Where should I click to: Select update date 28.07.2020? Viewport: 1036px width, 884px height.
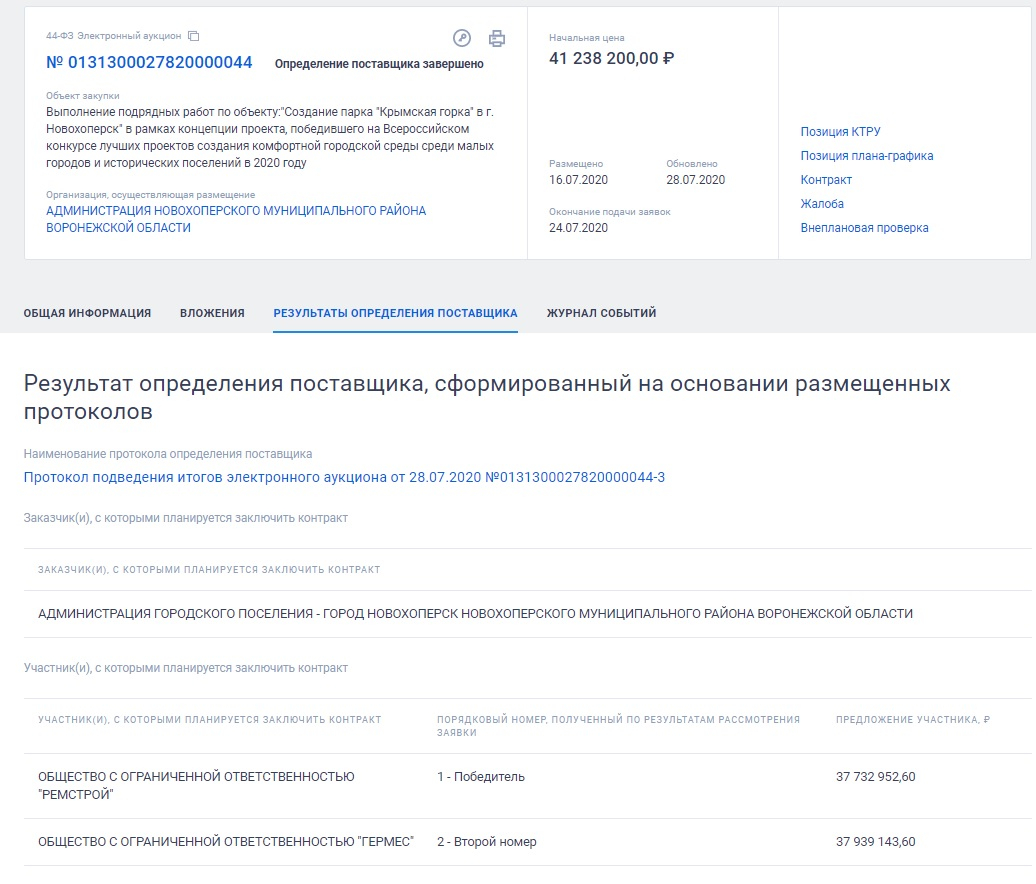click(695, 180)
